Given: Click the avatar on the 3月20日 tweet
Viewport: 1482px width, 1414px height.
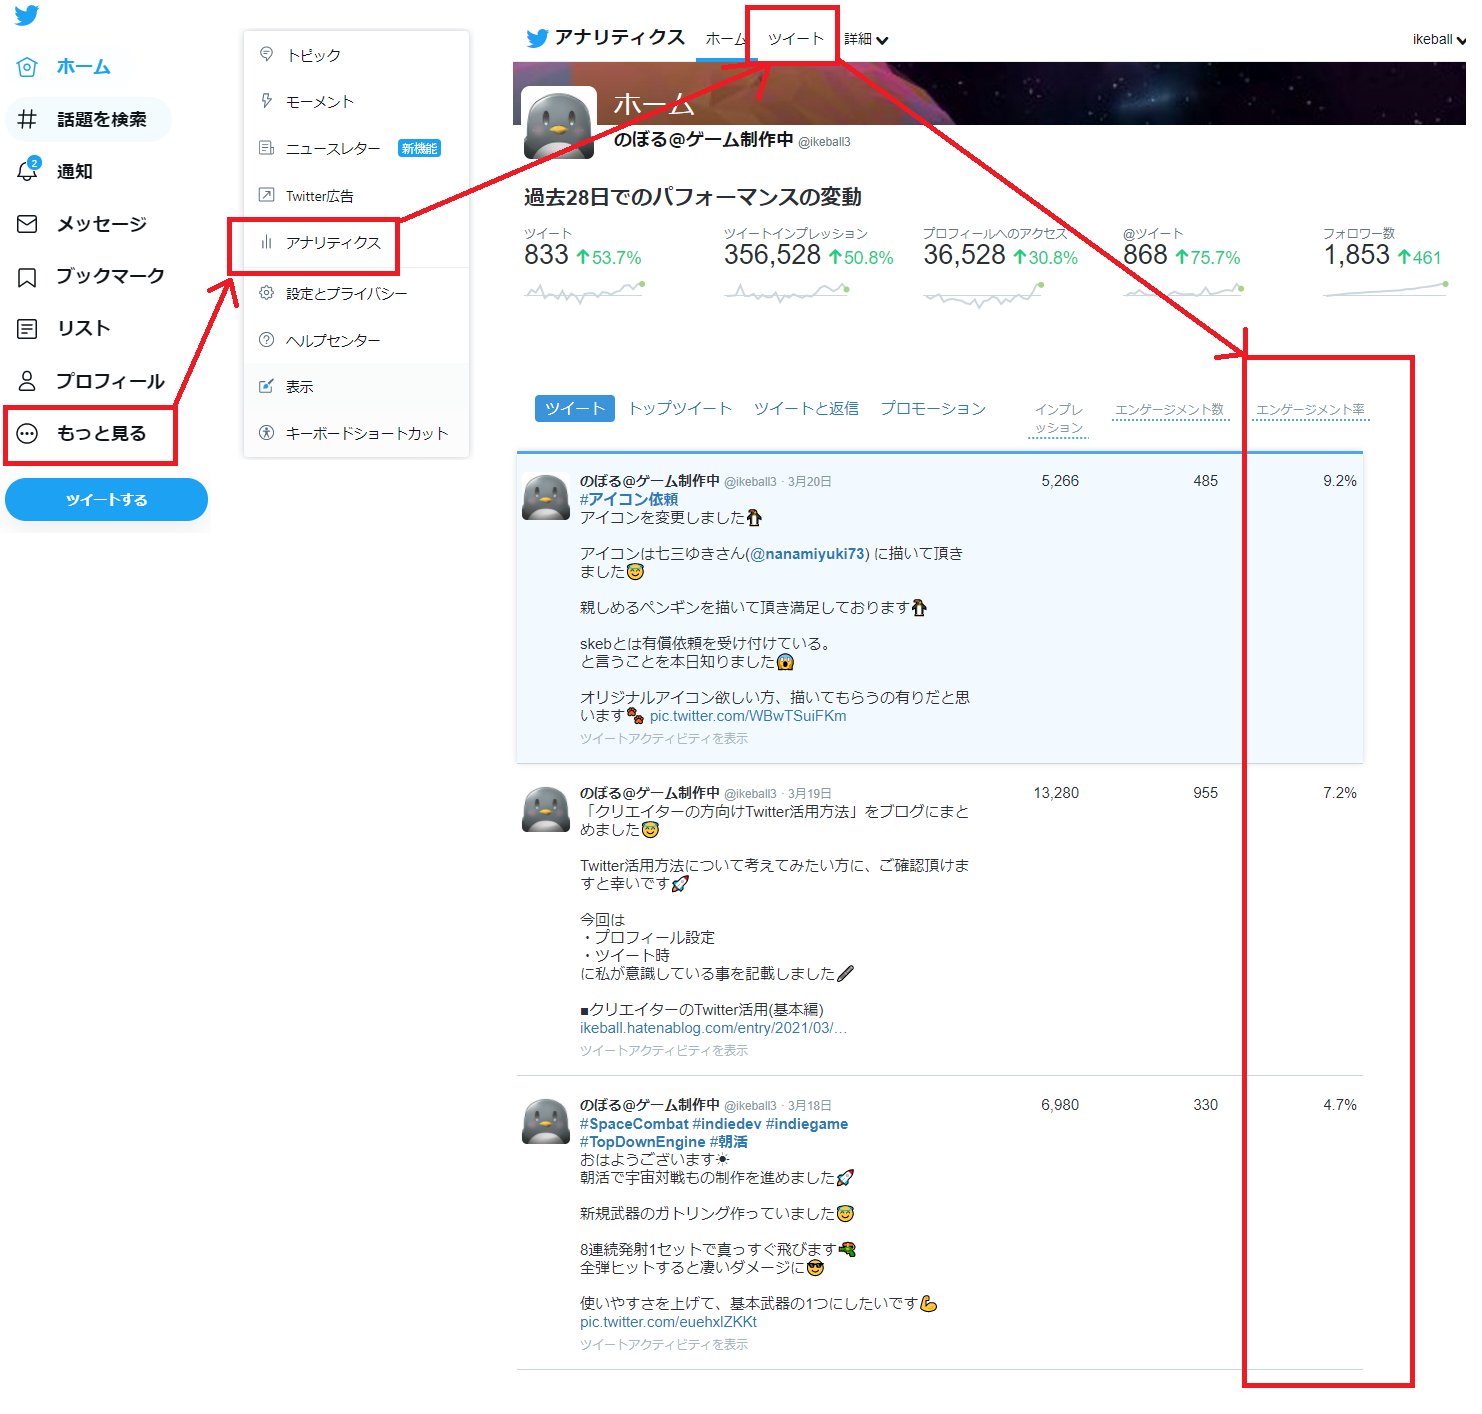Looking at the screenshot, I should (546, 496).
